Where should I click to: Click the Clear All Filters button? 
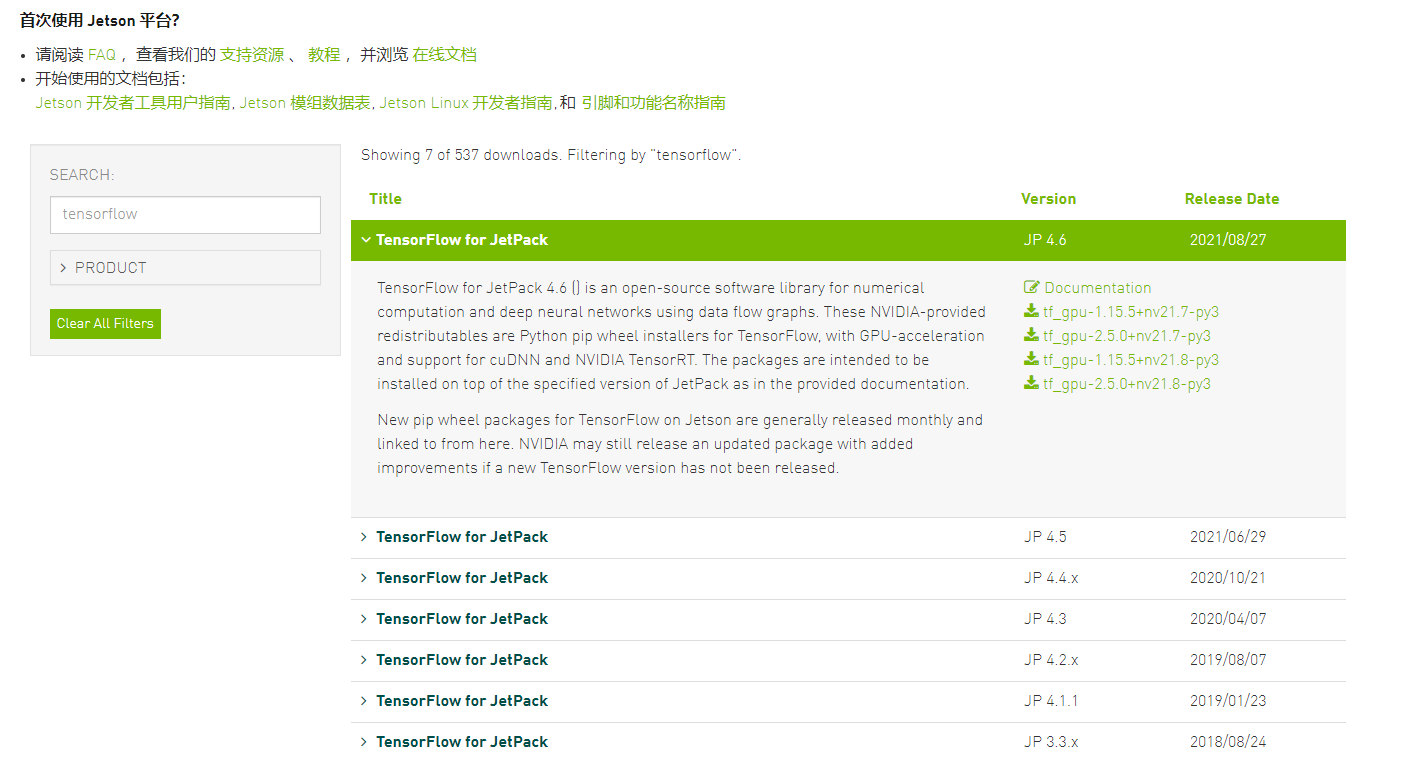(105, 324)
